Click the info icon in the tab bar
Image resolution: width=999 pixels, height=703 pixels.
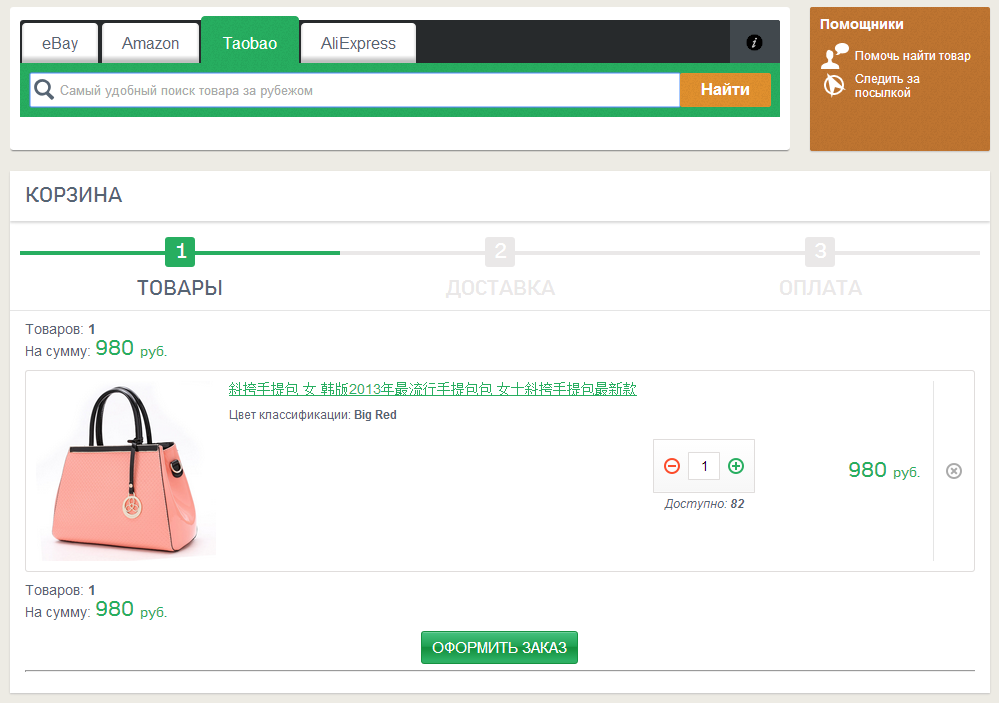pos(754,43)
